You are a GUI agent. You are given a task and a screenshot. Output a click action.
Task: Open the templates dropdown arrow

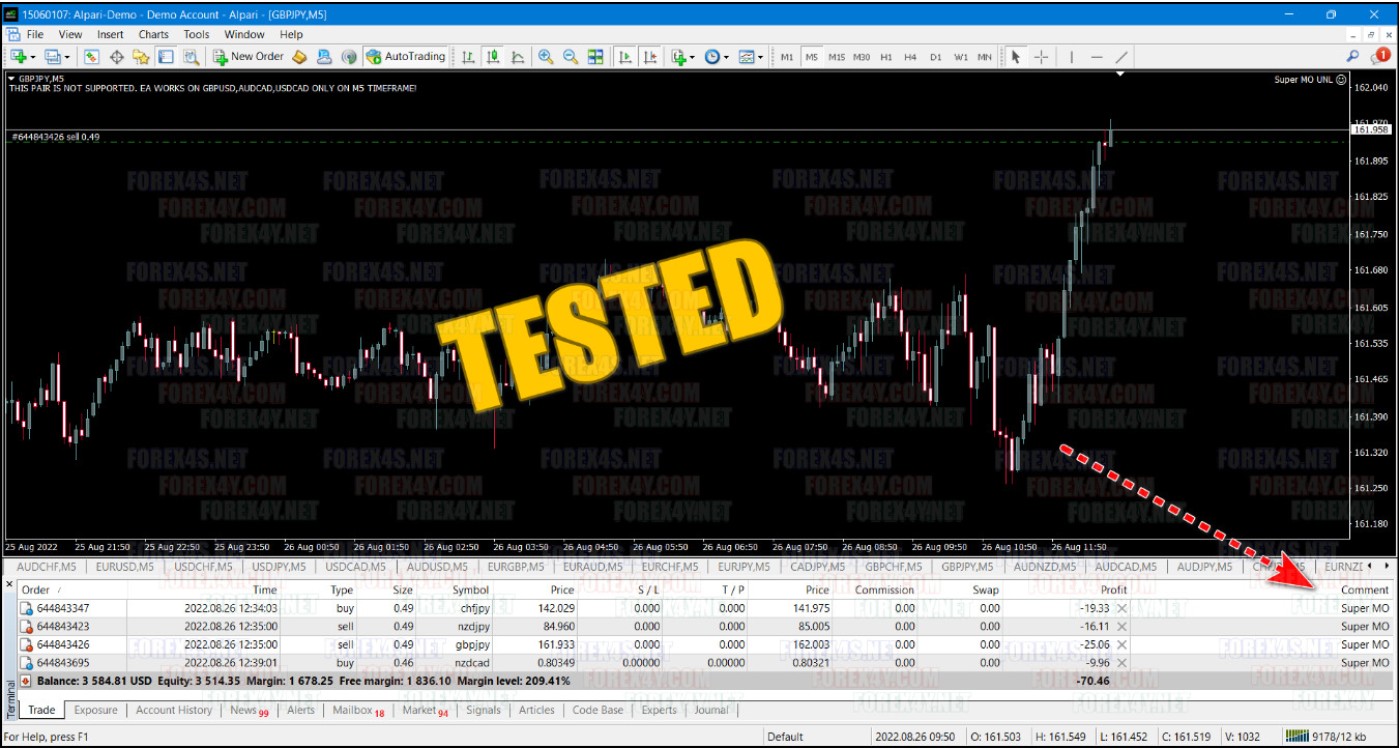[x=760, y=57]
